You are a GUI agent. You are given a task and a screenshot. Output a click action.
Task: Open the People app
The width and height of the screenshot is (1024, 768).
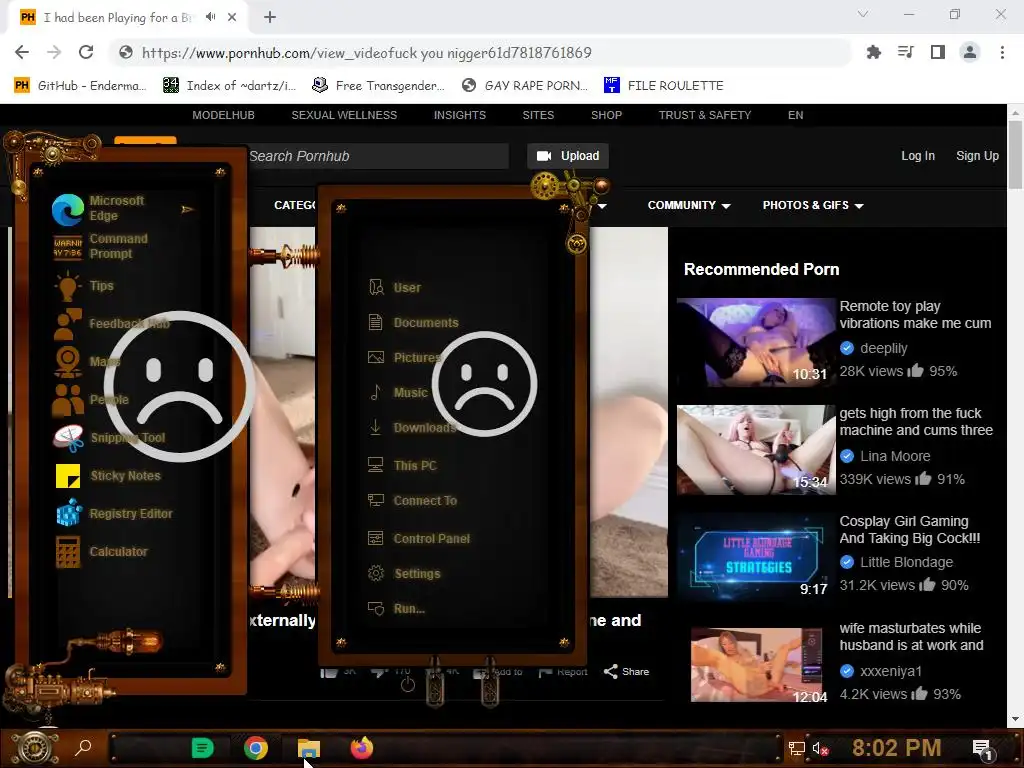click(91, 399)
